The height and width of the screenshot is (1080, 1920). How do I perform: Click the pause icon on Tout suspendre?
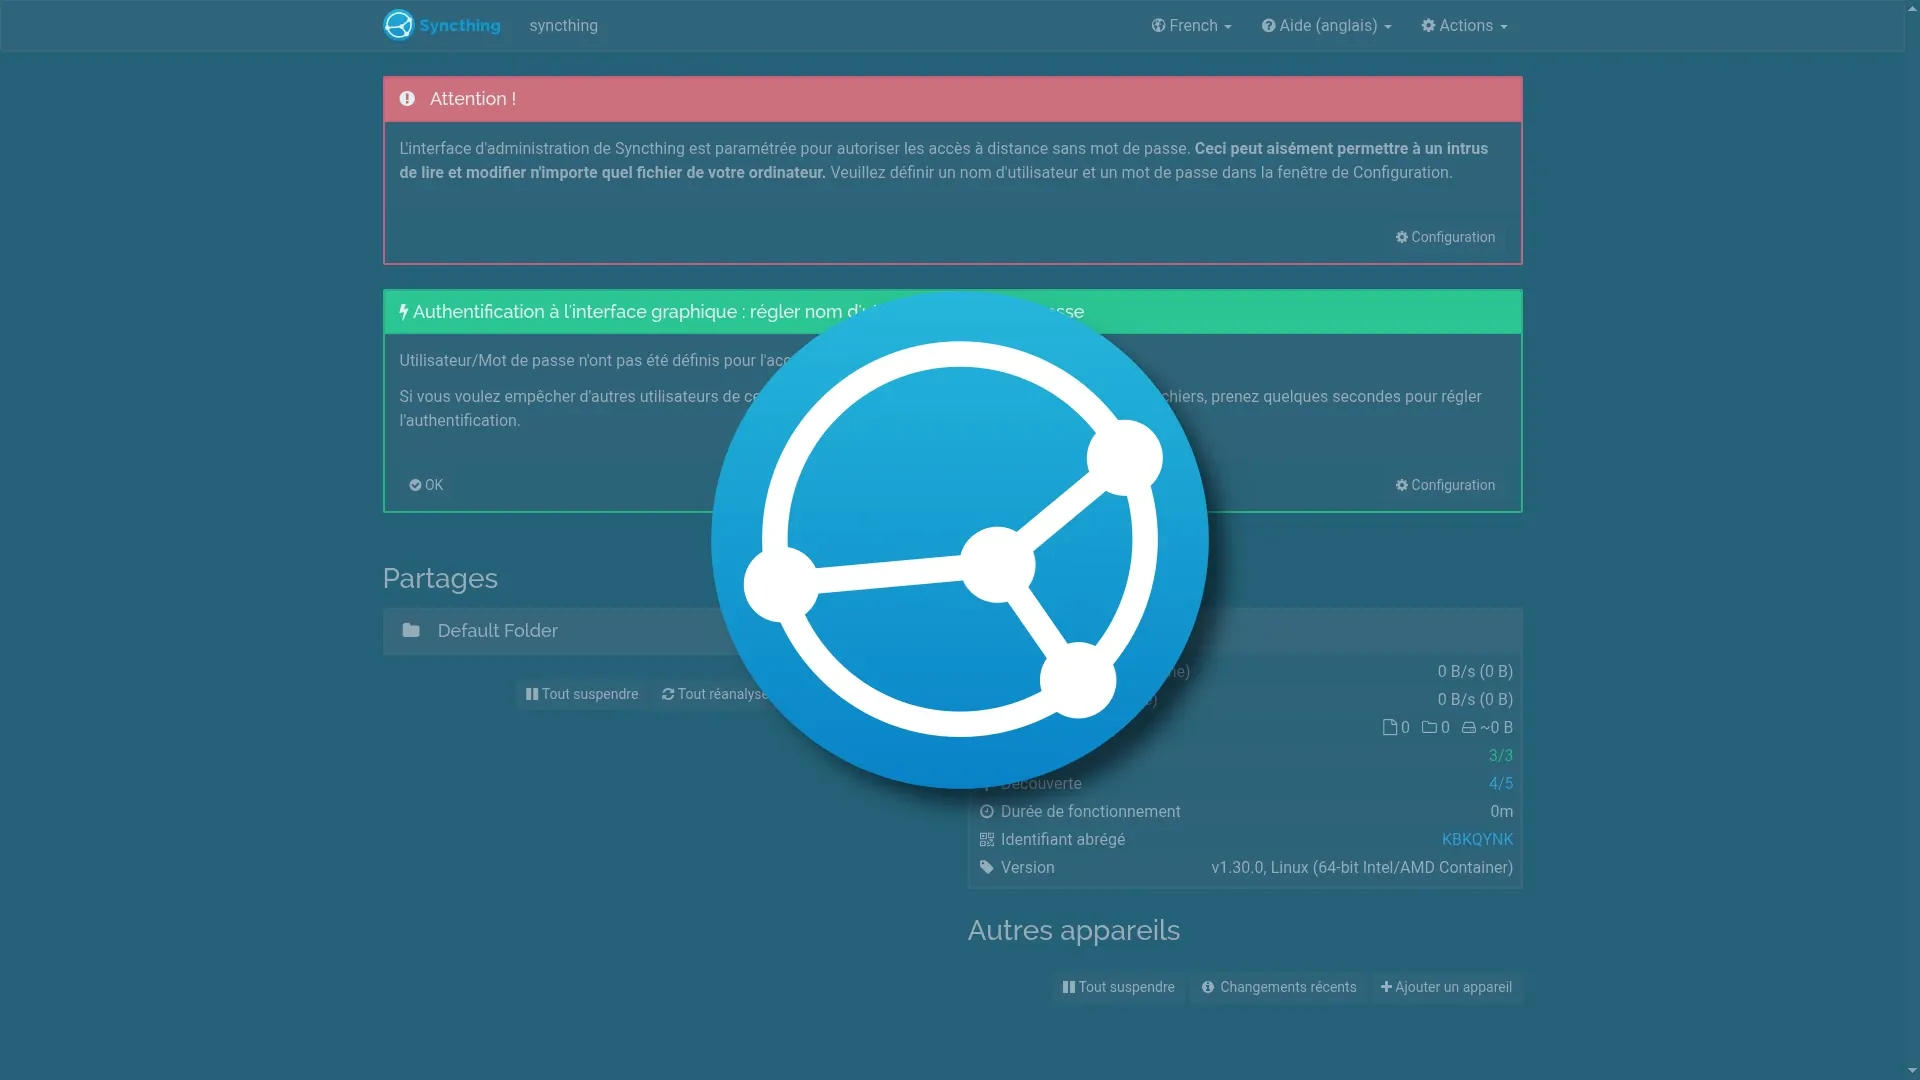pyautogui.click(x=533, y=694)
